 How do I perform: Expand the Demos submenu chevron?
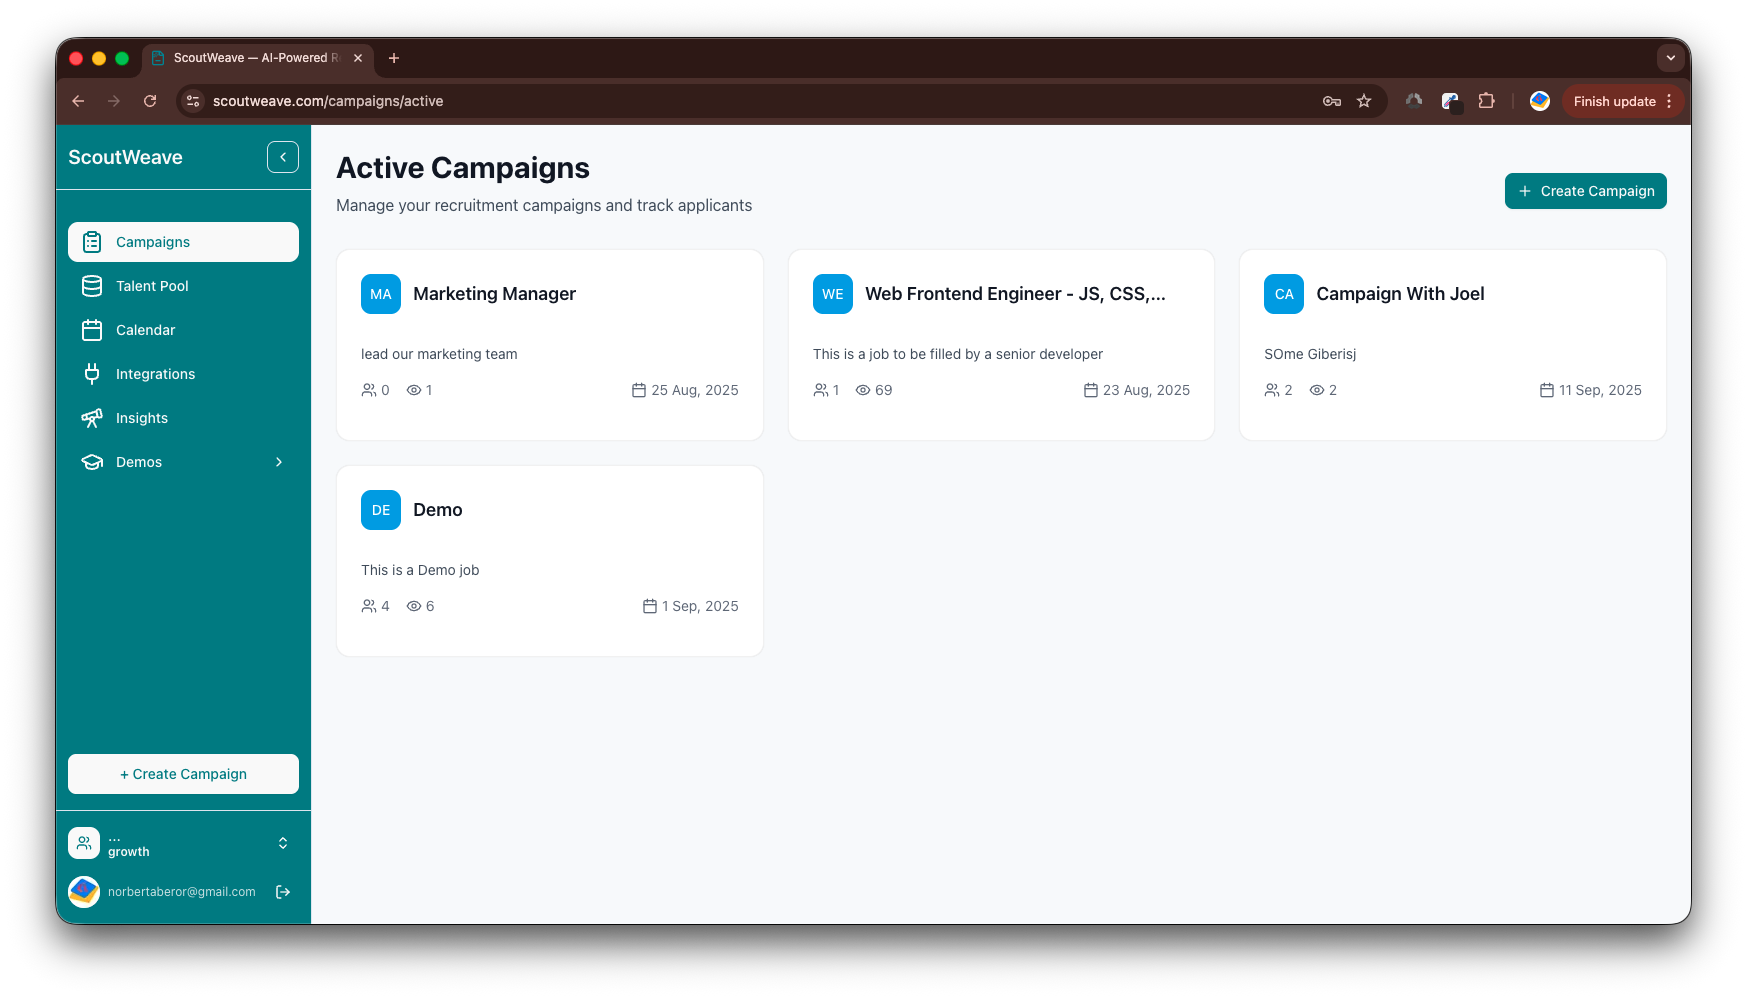pyautogui.click(x=279, y=462)
